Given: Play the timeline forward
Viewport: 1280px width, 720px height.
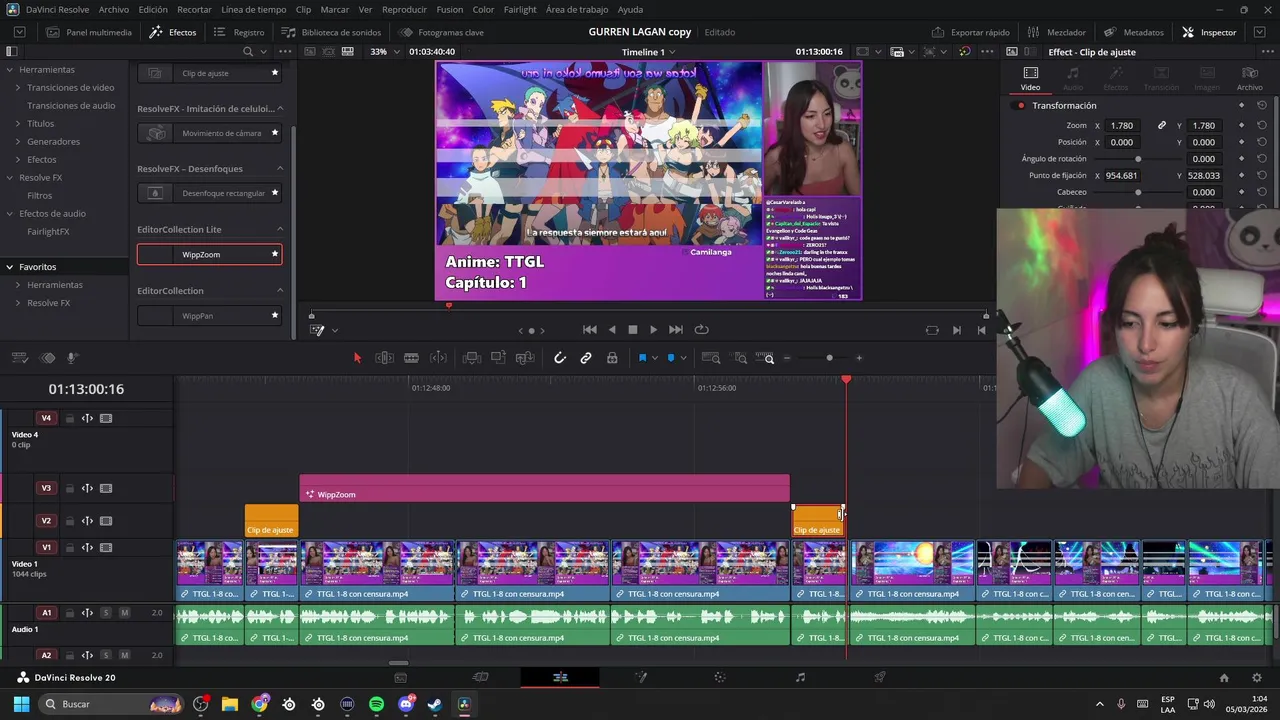Looking at the screenshot, I should point(653,329).
